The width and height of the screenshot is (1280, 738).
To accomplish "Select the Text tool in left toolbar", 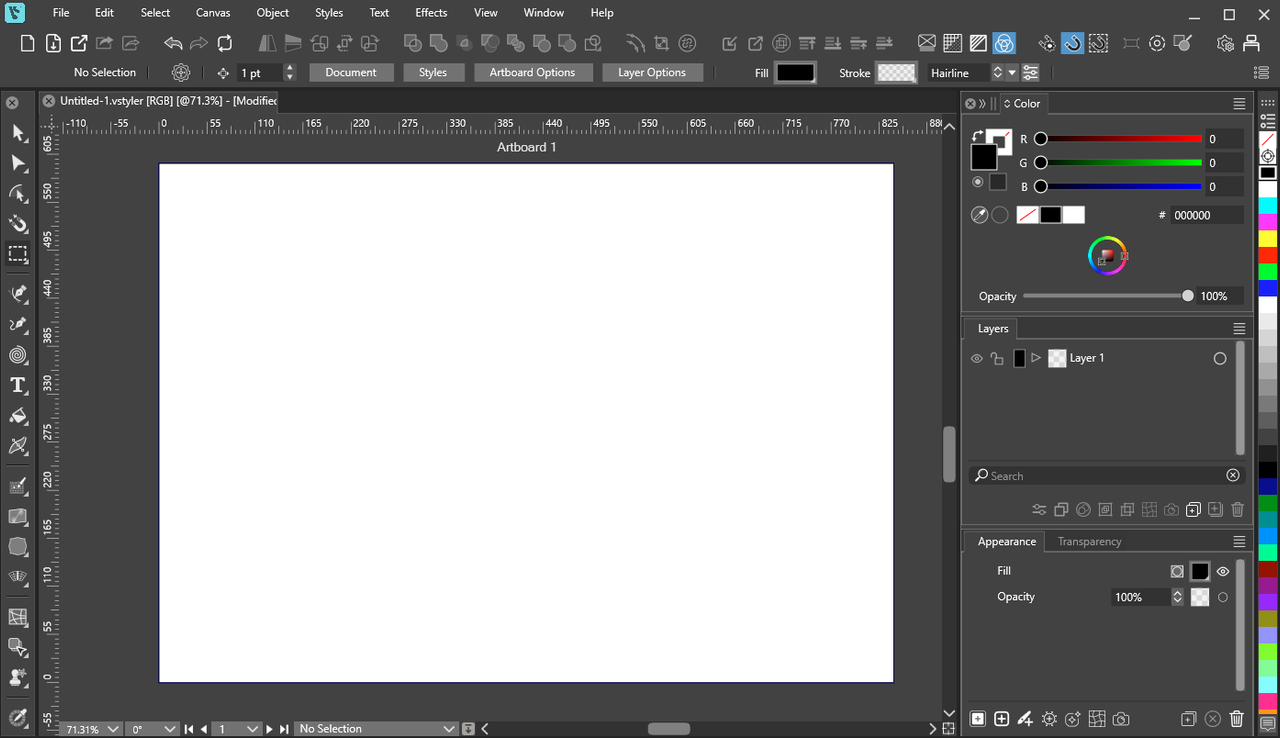I will 18,386.
